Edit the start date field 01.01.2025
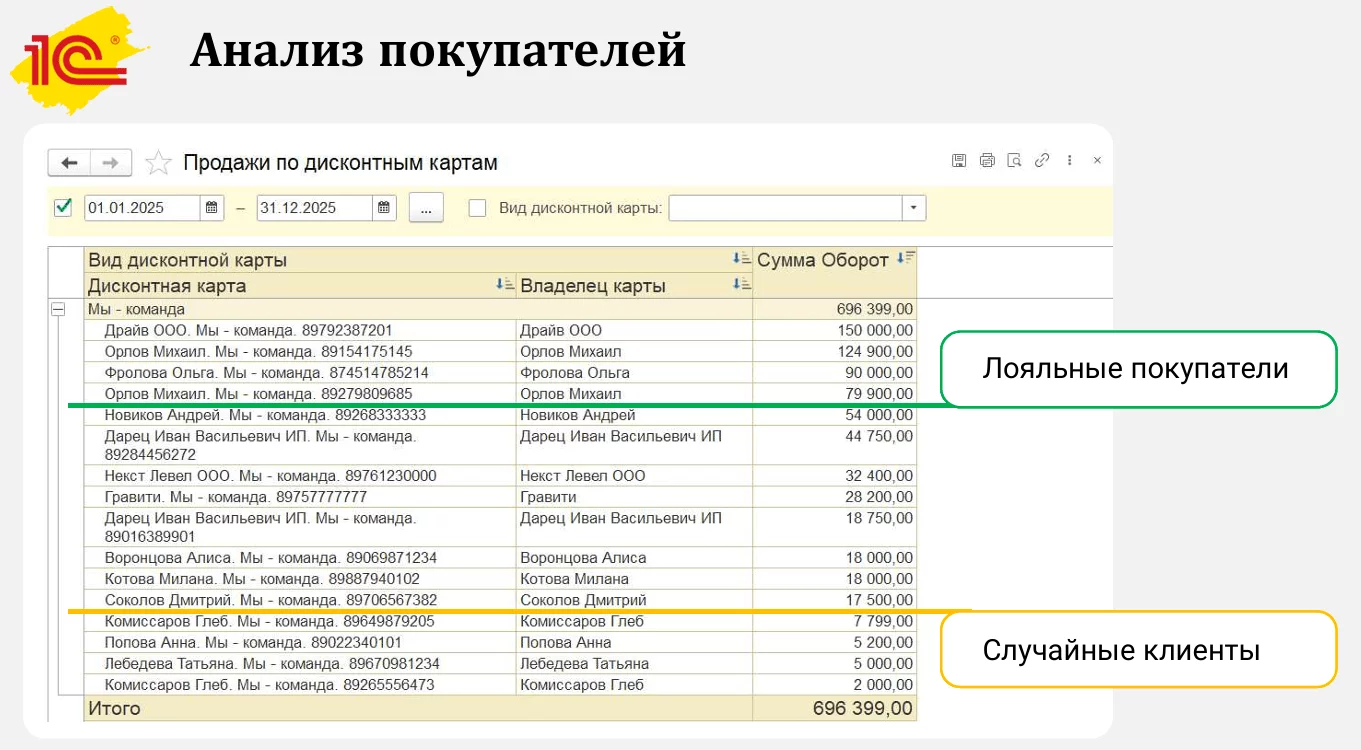1361x750 pixels. click(143, 208)
